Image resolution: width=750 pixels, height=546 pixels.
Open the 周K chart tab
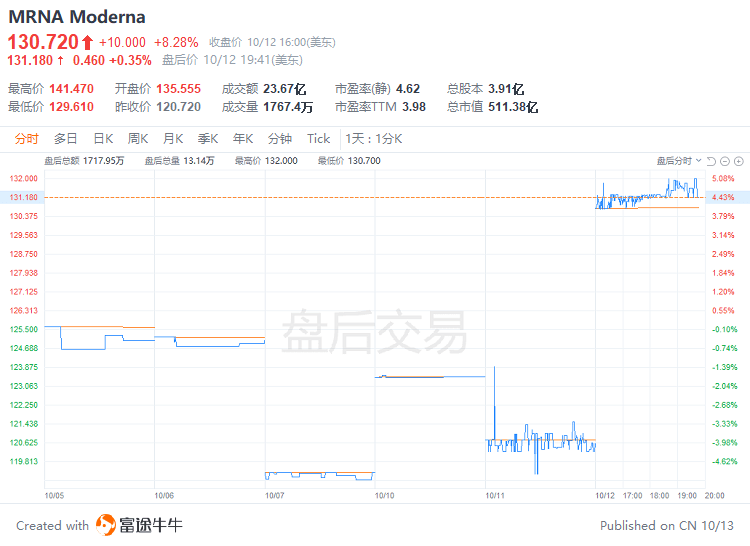(x=138, y=139)
